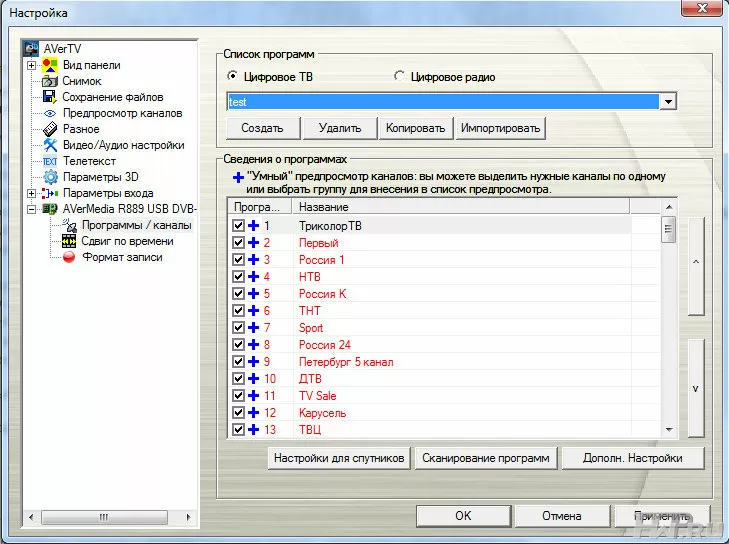
Task: Click the Импортировать button
Action: click(x=500, y=128)
